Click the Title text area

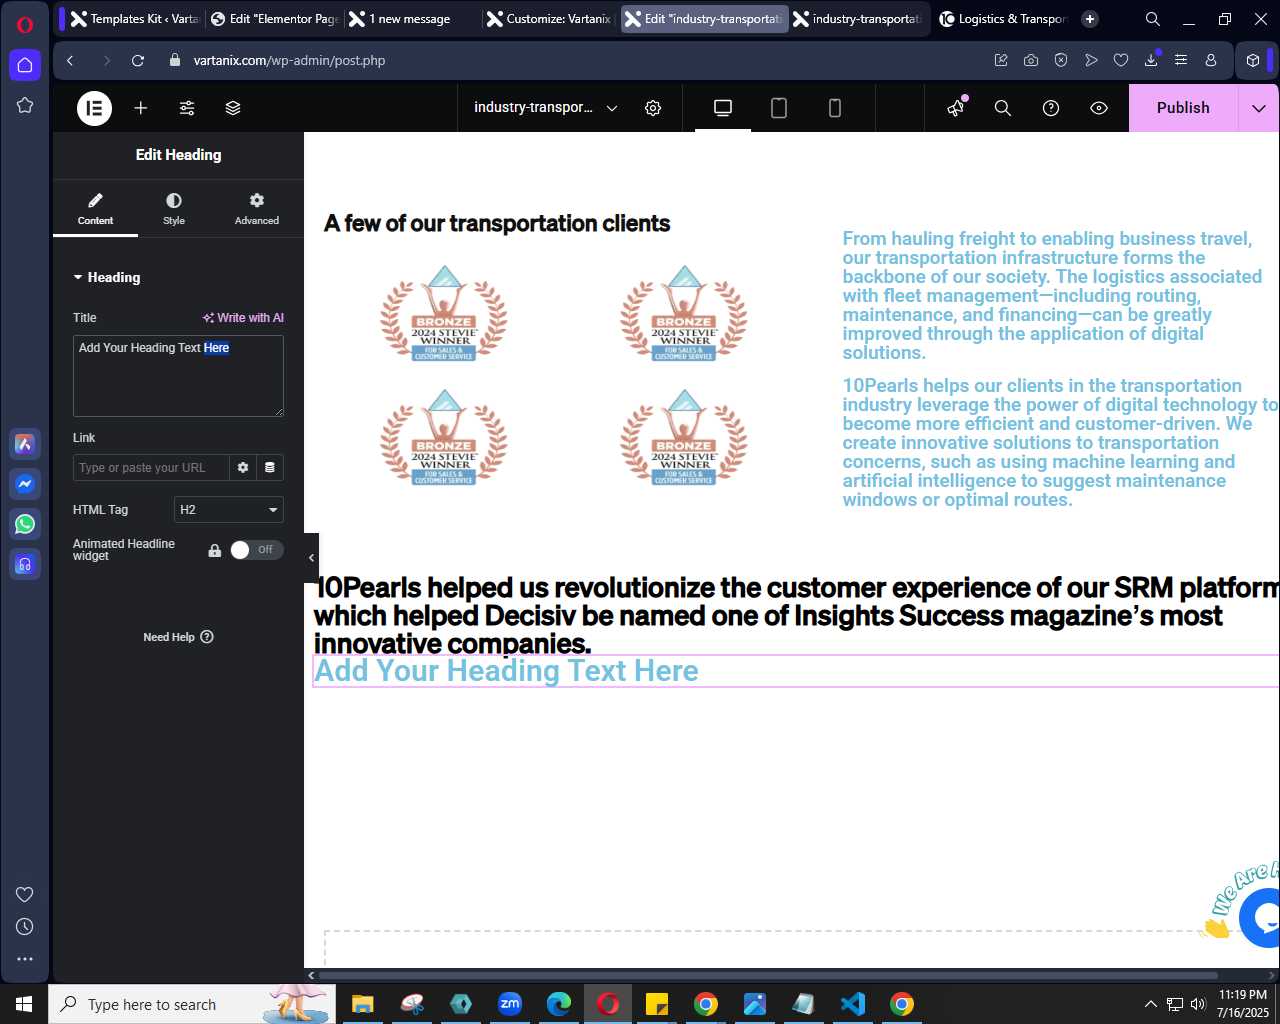coord(178,376)
